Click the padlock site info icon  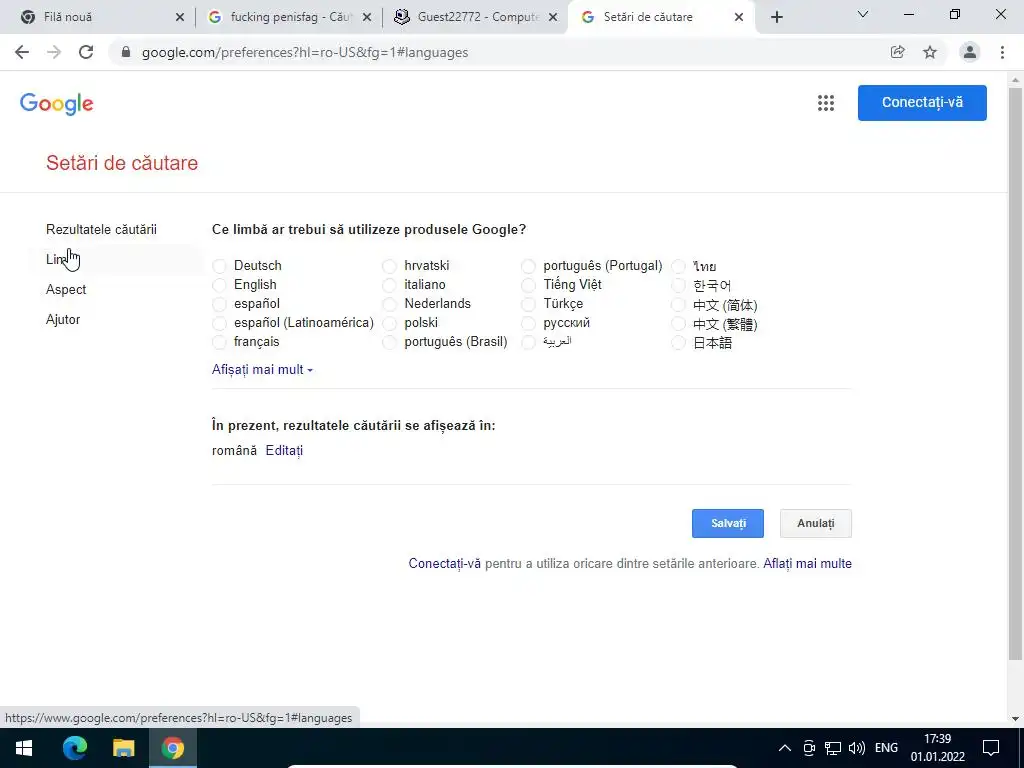click(126, 52)
